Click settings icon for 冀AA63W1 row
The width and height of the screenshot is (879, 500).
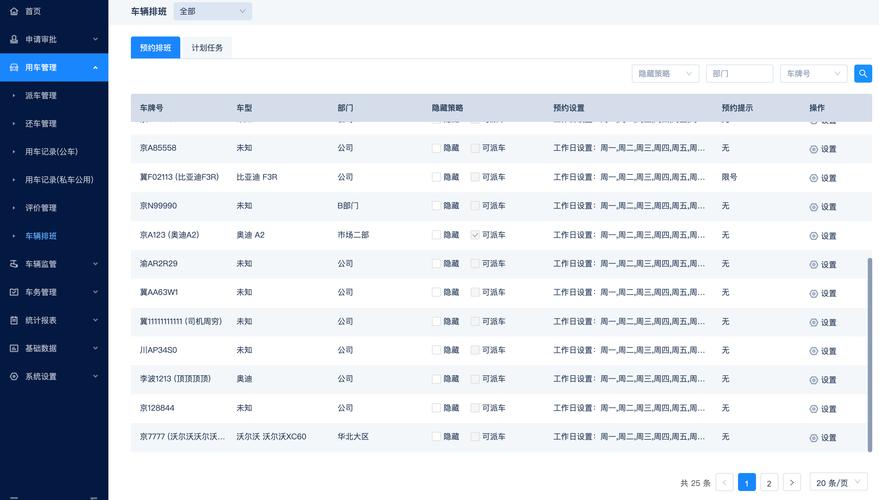[813, 294]
